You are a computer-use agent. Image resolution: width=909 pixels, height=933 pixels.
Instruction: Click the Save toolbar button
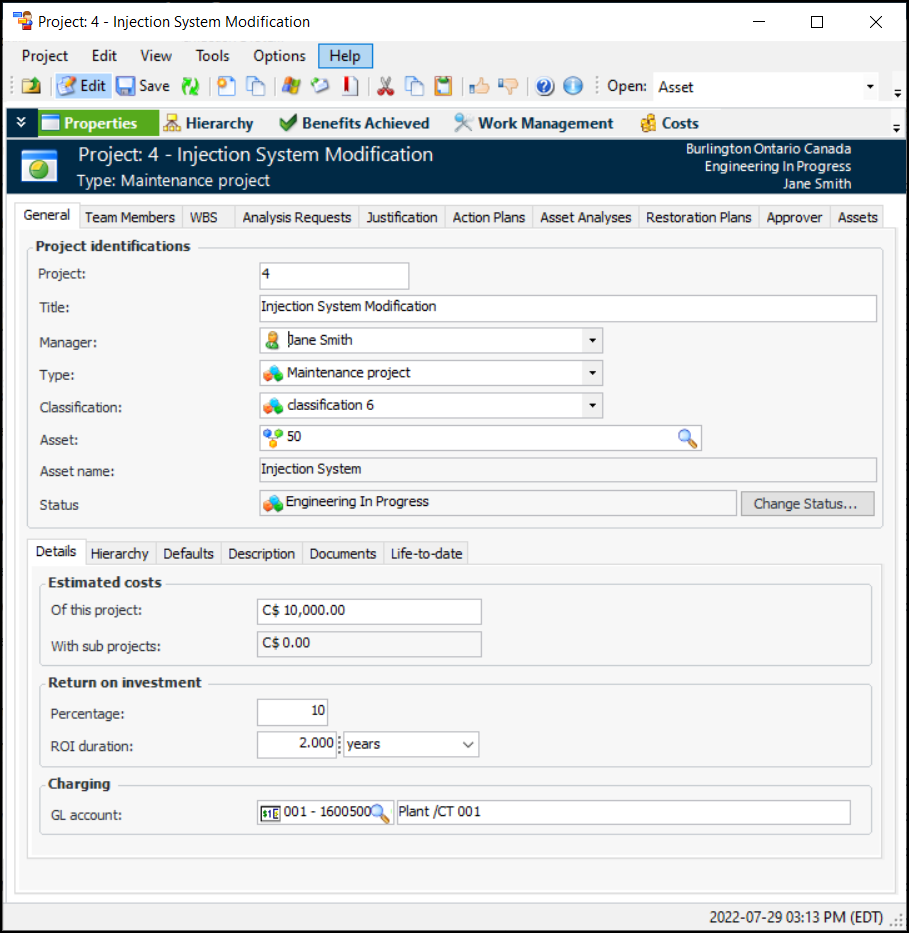point(143,87)
